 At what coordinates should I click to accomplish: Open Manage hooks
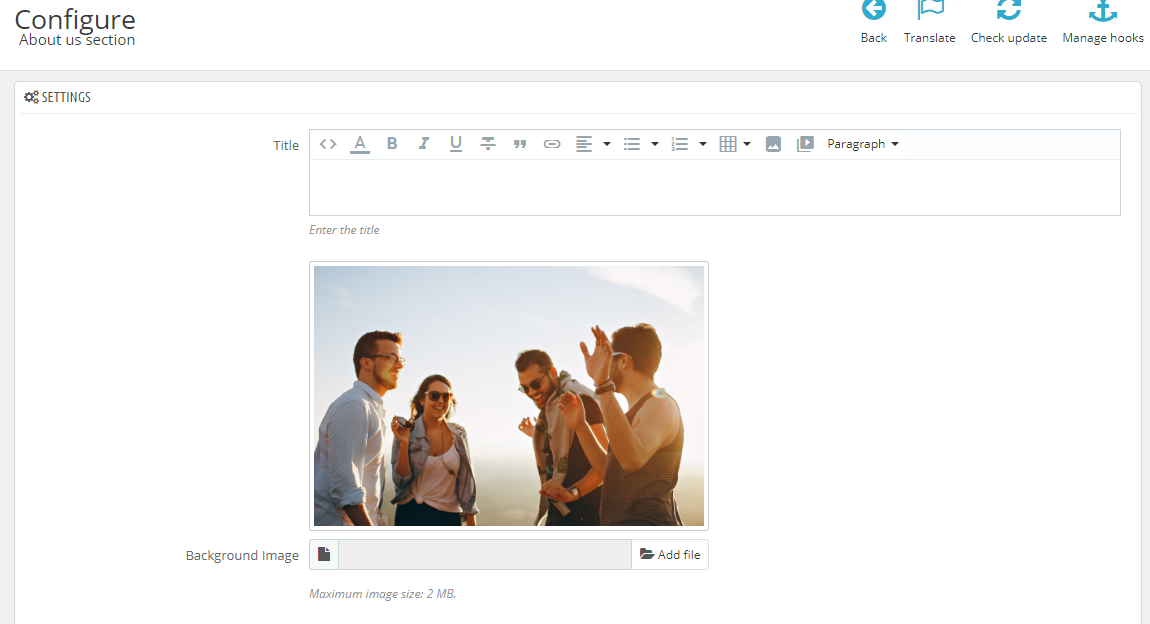tap(1103, 22)
